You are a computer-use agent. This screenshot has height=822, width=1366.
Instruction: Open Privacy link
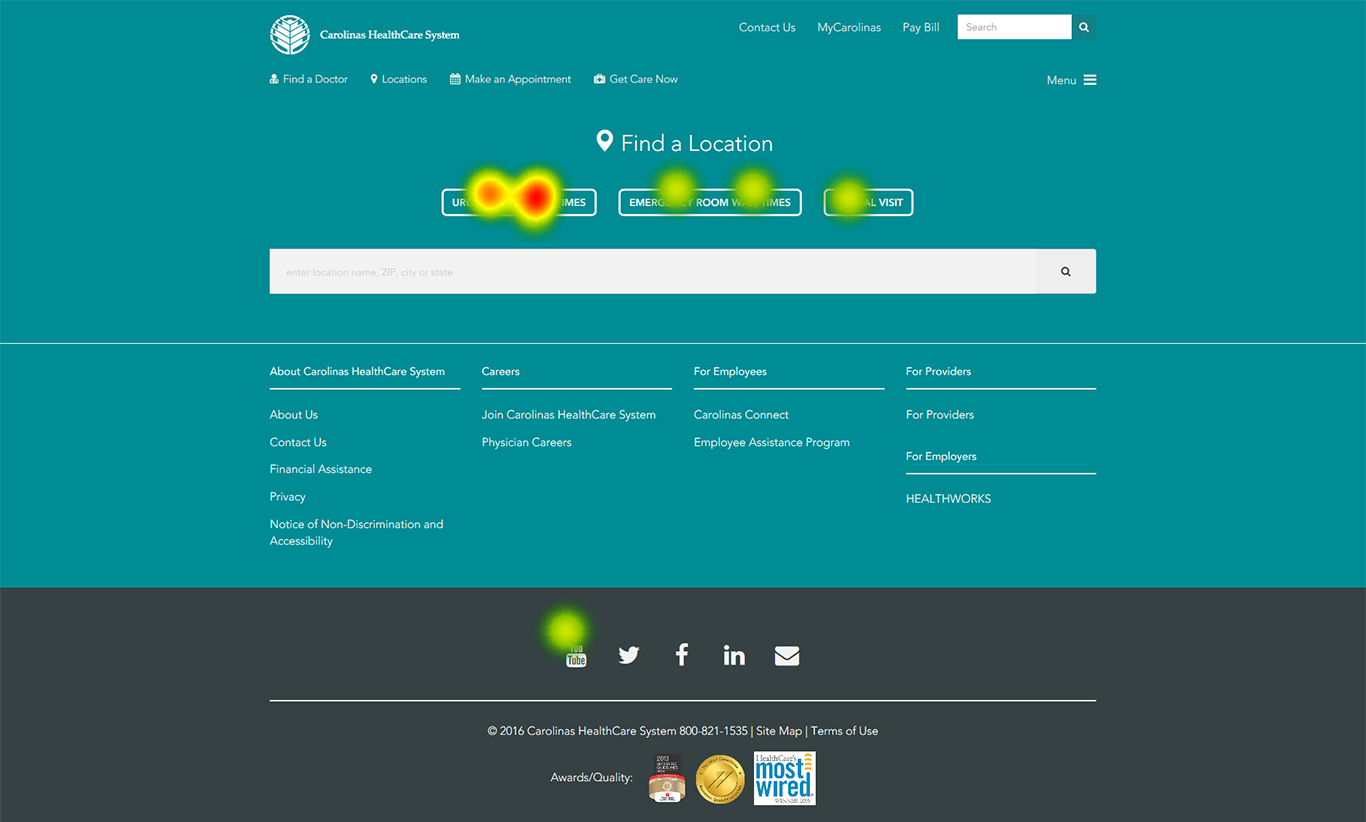[x=288, y=496]
